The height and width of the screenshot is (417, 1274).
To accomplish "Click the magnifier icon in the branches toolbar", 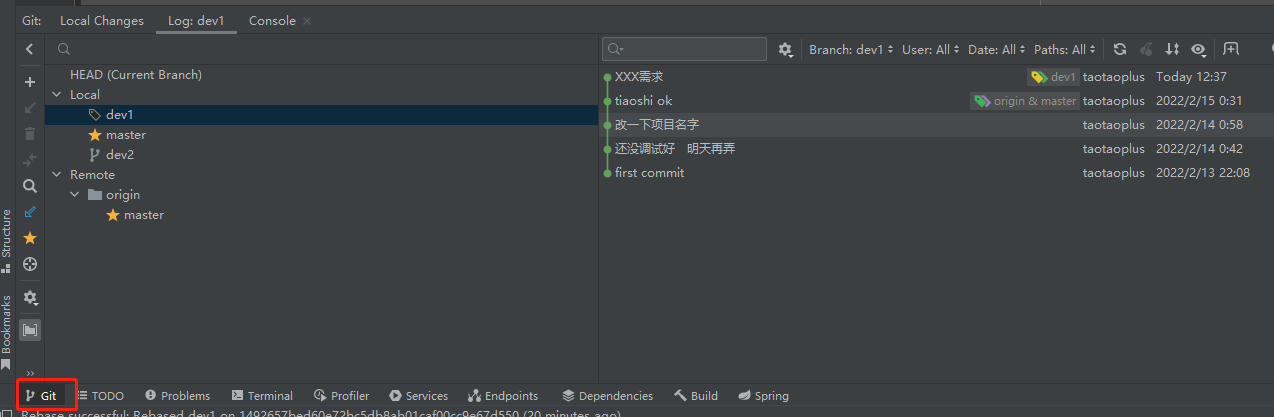I will (x=30, y=186).
